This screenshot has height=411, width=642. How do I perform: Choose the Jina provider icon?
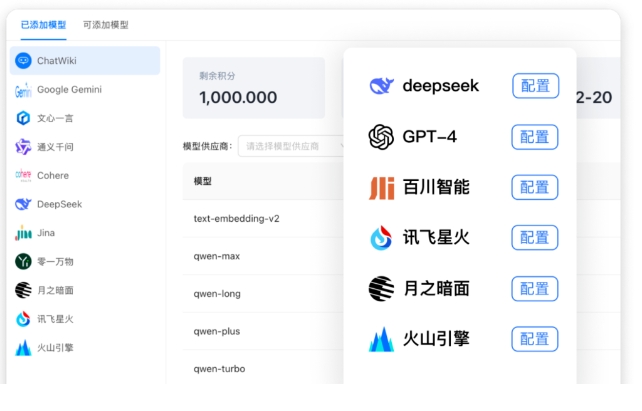pyautogui.click(x=23, y=233)
